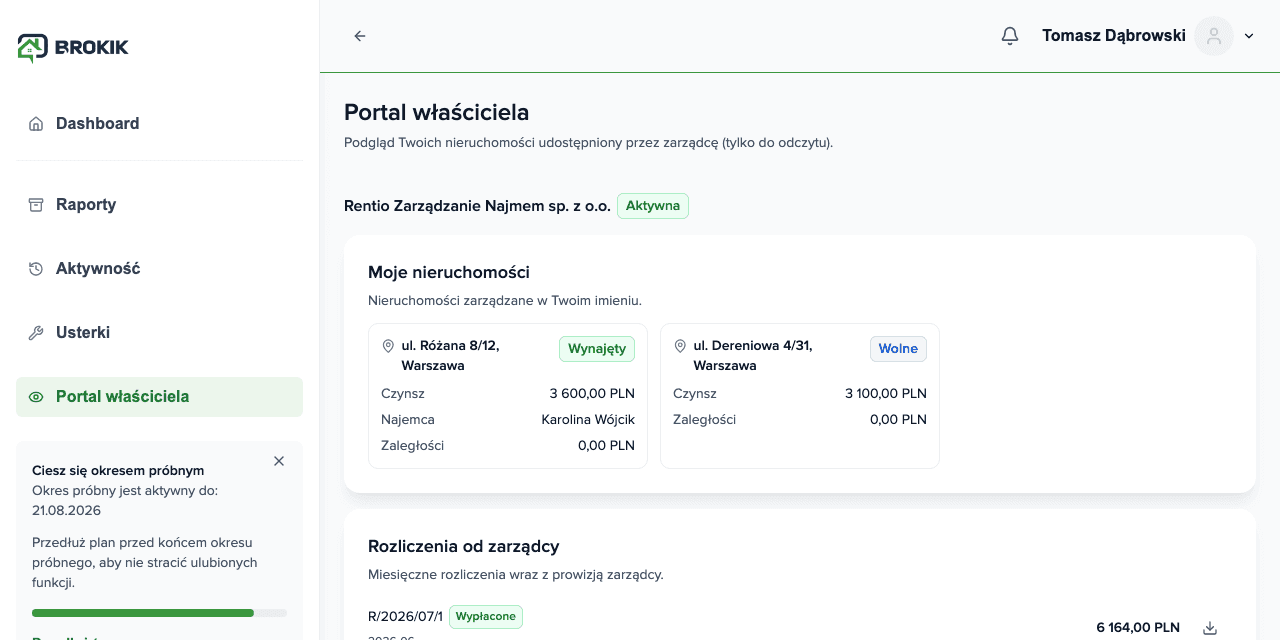Click the BROKIK logo icon
Screen dimensions: 1280x640
pos(32,47)
